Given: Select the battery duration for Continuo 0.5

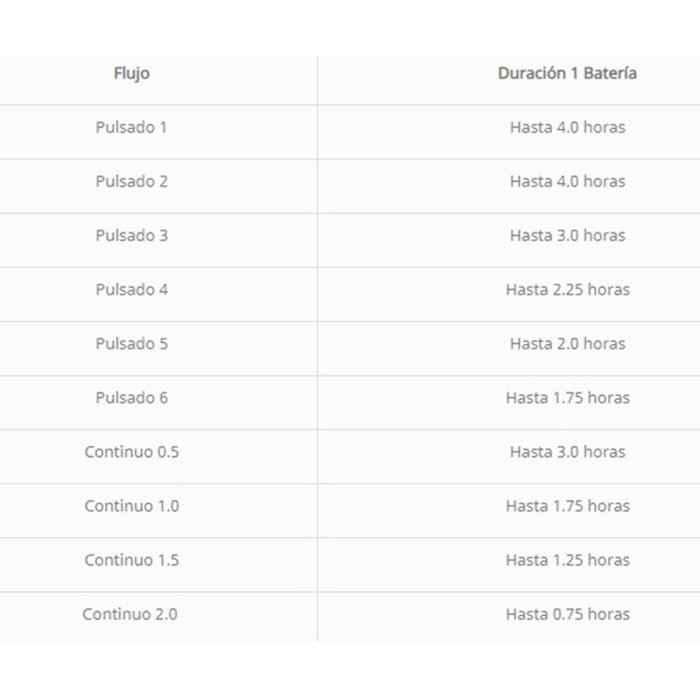Looking at the screenshot, I should (x=567, y=452).
